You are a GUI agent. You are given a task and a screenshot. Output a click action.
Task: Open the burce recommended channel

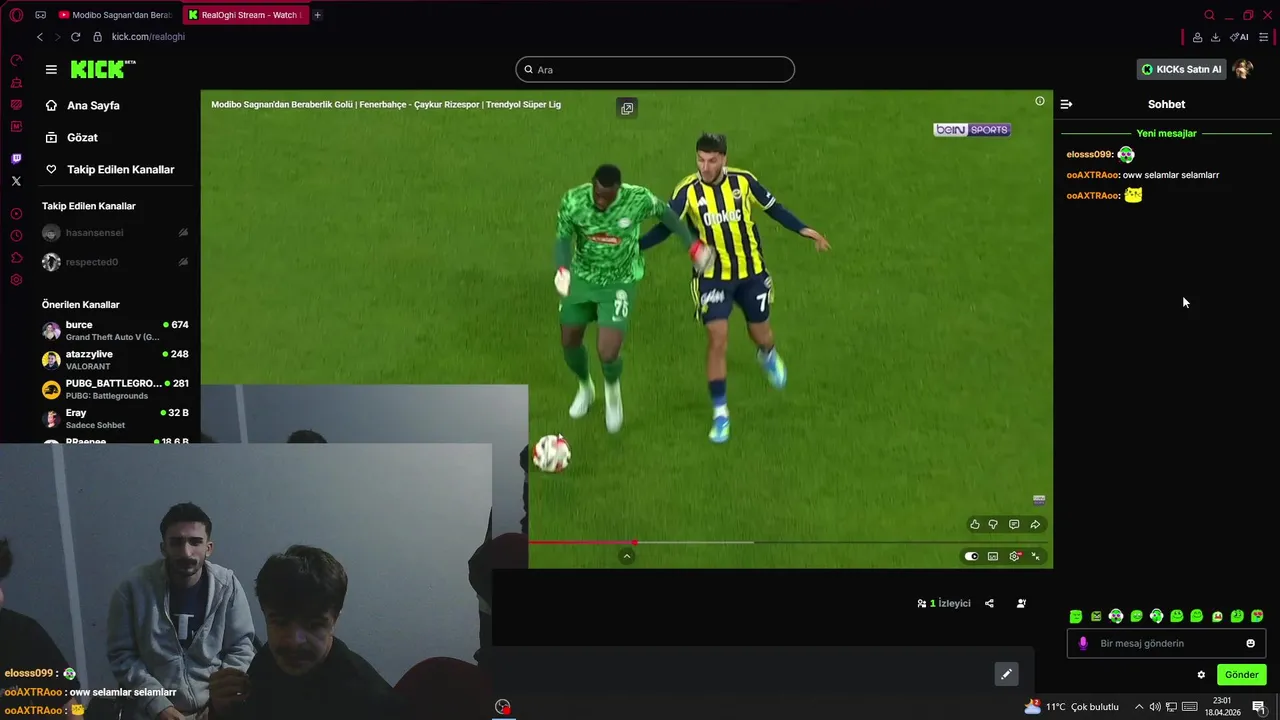pyautogui.click(x=115, y=330)
